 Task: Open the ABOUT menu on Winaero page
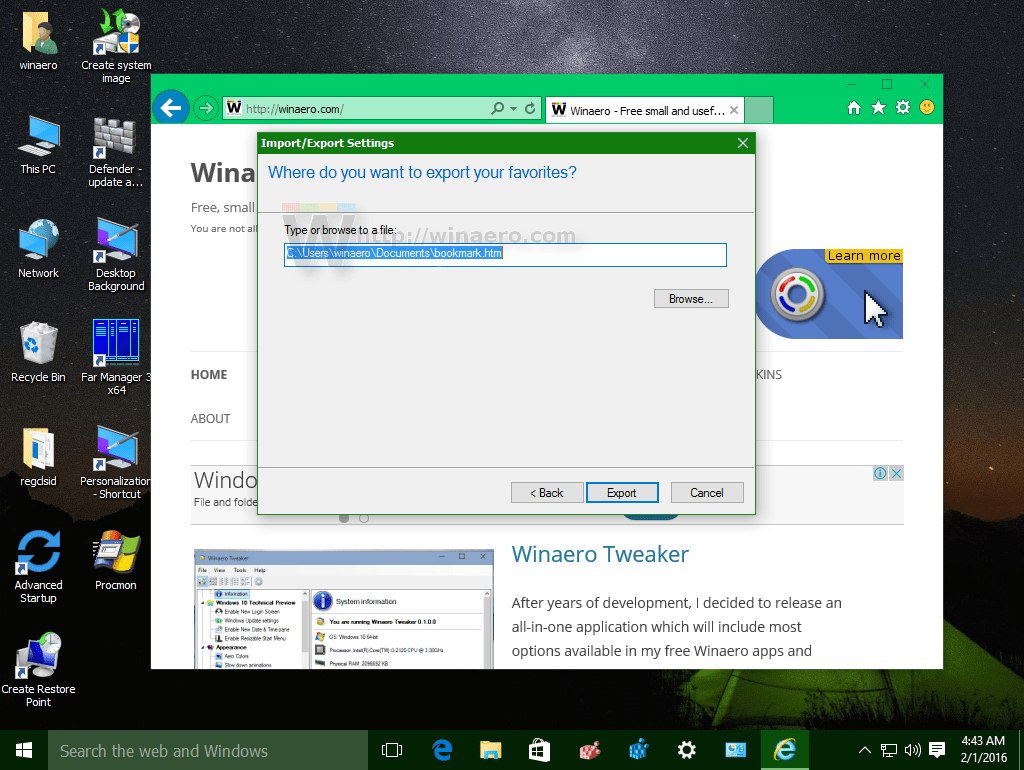point(210,419)
